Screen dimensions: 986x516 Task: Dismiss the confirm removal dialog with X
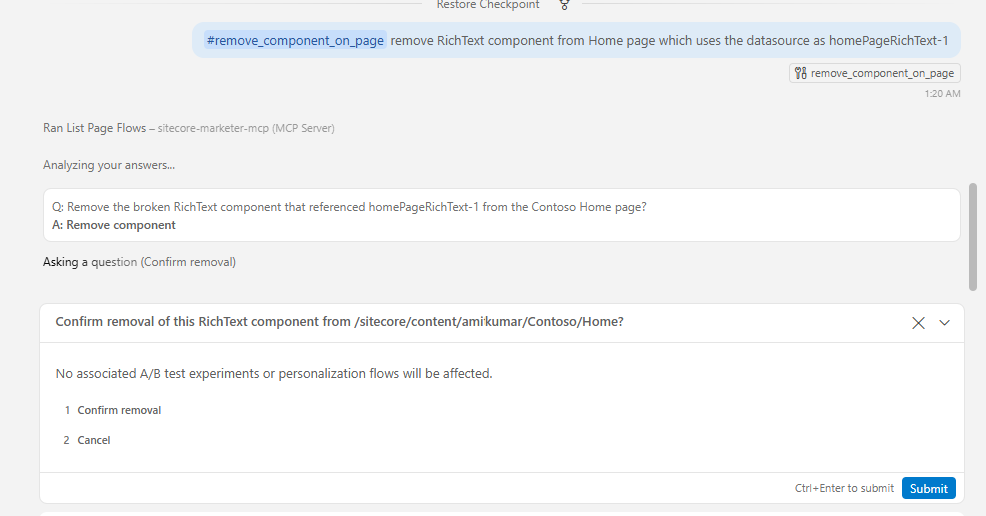pos(918,323)
